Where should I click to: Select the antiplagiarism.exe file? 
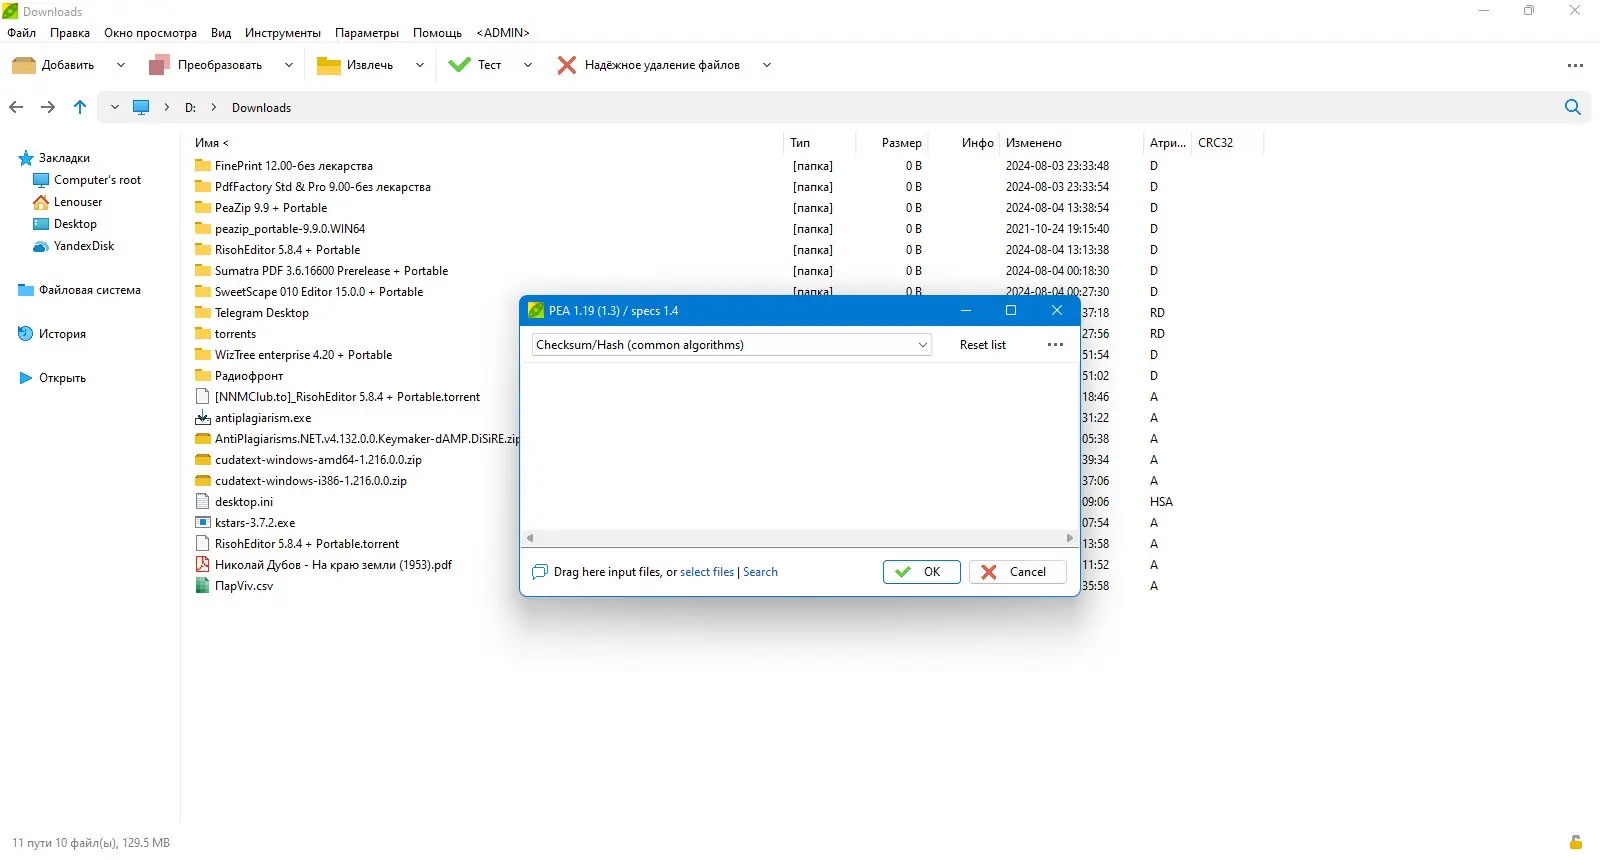pyautogui.click(x=263, y=418)
